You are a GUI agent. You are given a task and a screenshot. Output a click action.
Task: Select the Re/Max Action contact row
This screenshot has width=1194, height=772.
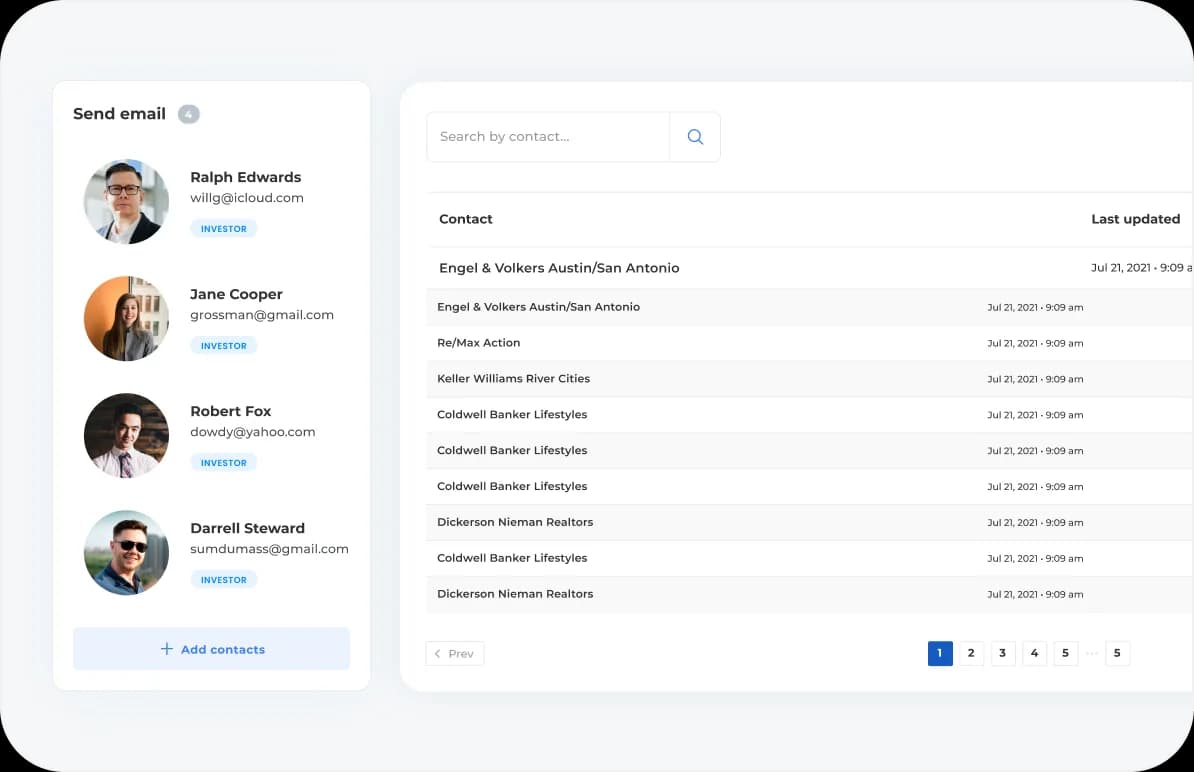tap(479, 343)
